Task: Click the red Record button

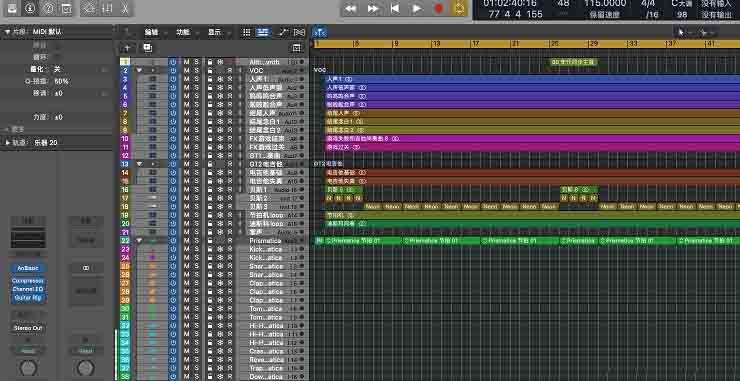Action: 438,8
